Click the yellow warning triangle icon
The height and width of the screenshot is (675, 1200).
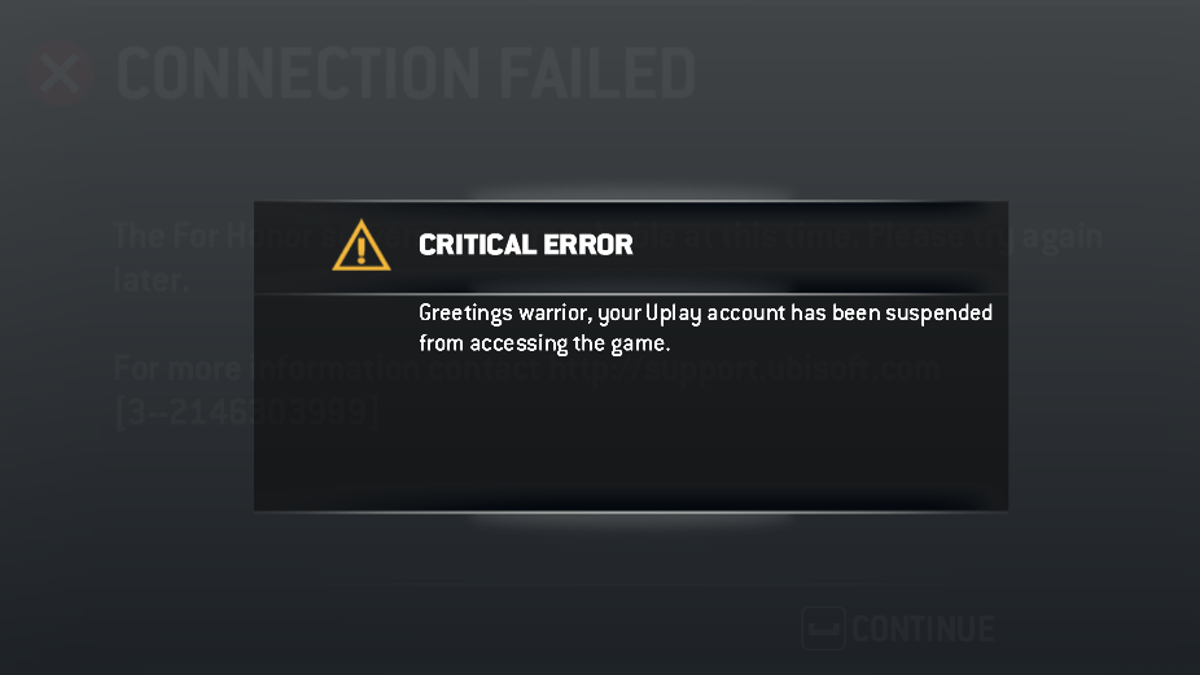pyautogui.click(x=361, y=246)
